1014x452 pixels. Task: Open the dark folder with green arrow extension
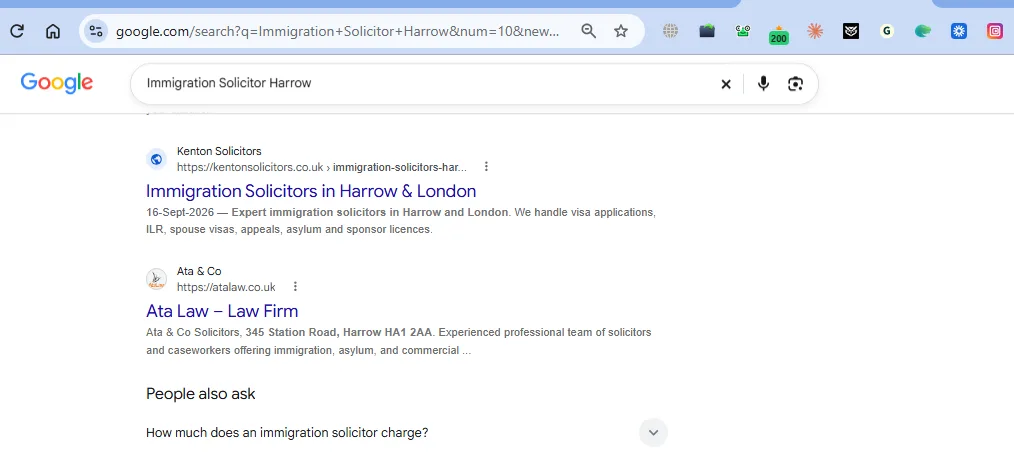click(x=707, y=31)
